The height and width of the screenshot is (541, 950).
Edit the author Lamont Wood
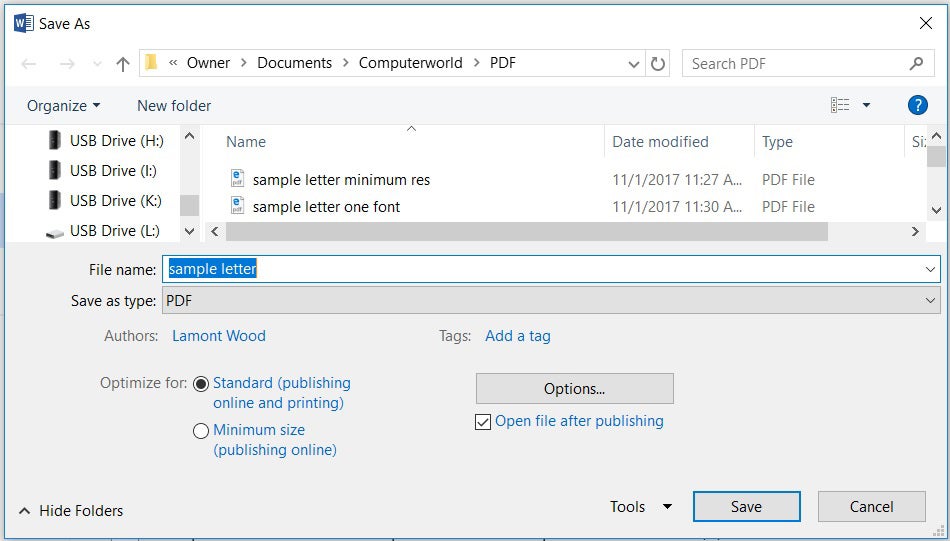pyautogui.click(x=219, y=336)
